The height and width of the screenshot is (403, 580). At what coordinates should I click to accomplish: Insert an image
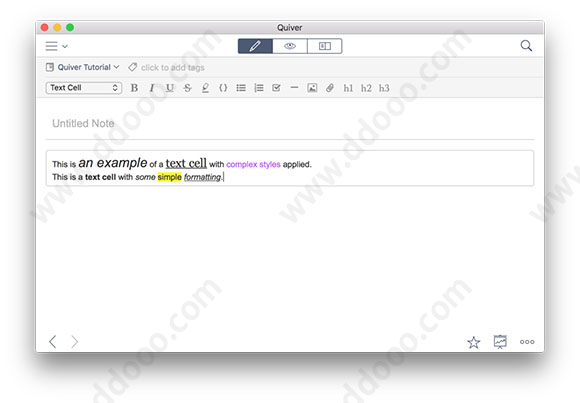pyautogui.click(x=312, y=88)
